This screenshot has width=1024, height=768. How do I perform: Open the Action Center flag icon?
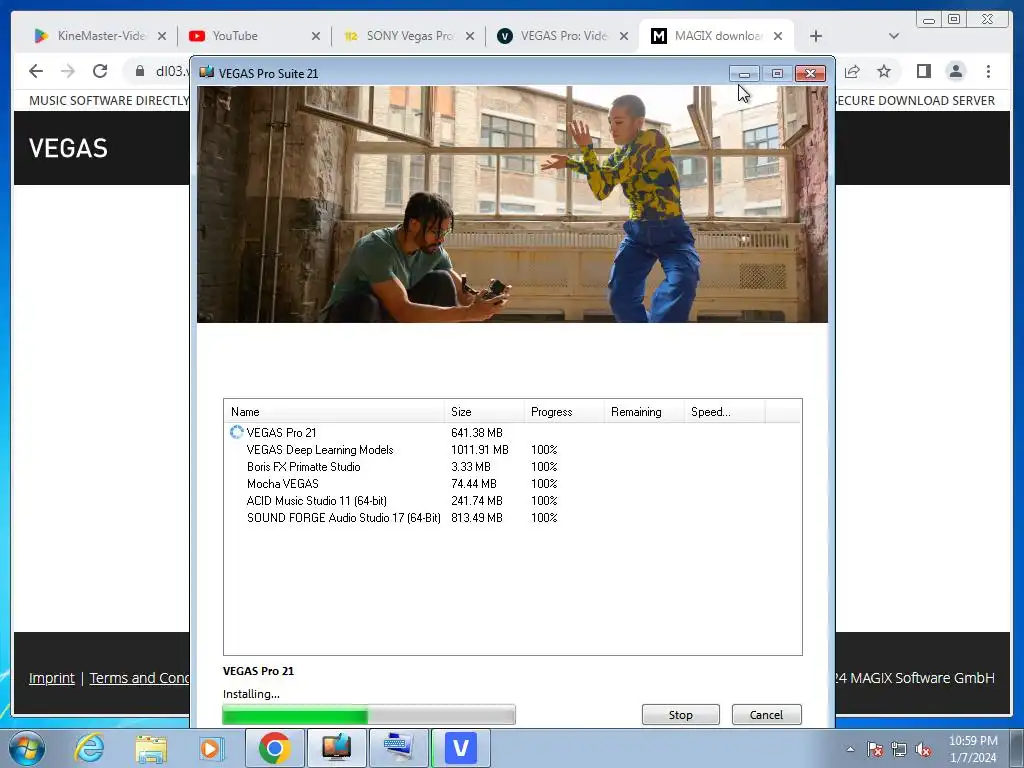tap(874, 749)
